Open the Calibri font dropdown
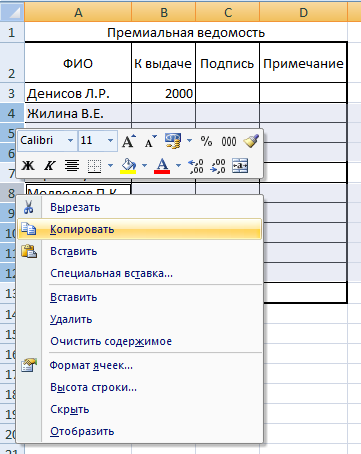Viewport: 361px width, 454px height. coord(70,140)
